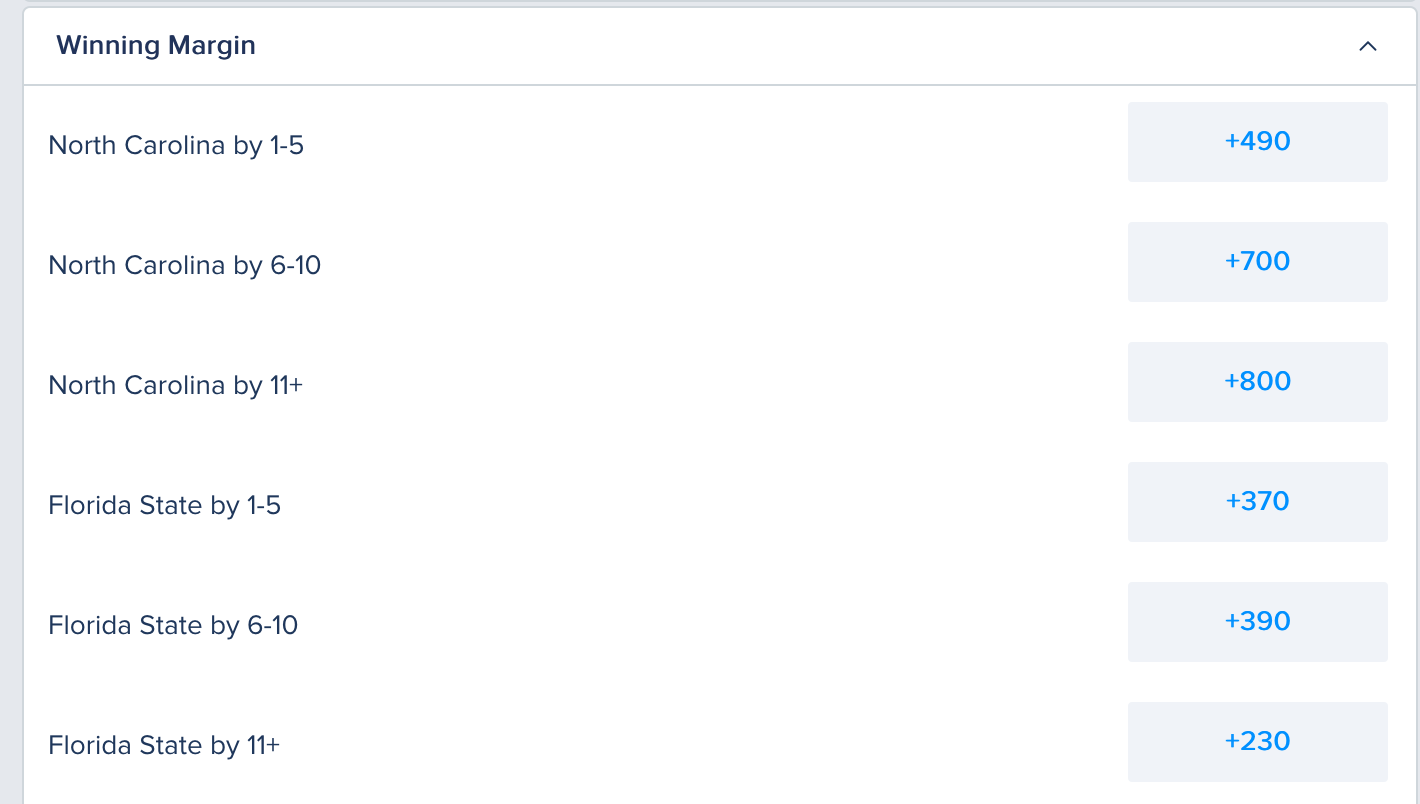Image resolution: width=1420 pixels, height=804 pixels.
Task: Collapse the Winning Margin section chevron
Action: (x=1367, y=46)
